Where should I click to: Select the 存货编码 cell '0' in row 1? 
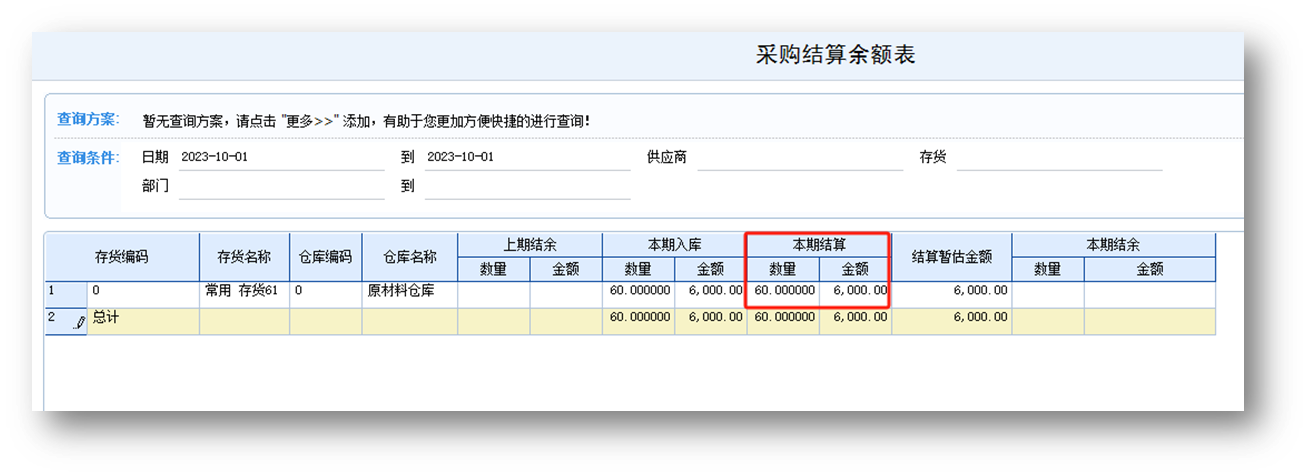(143, 294)
